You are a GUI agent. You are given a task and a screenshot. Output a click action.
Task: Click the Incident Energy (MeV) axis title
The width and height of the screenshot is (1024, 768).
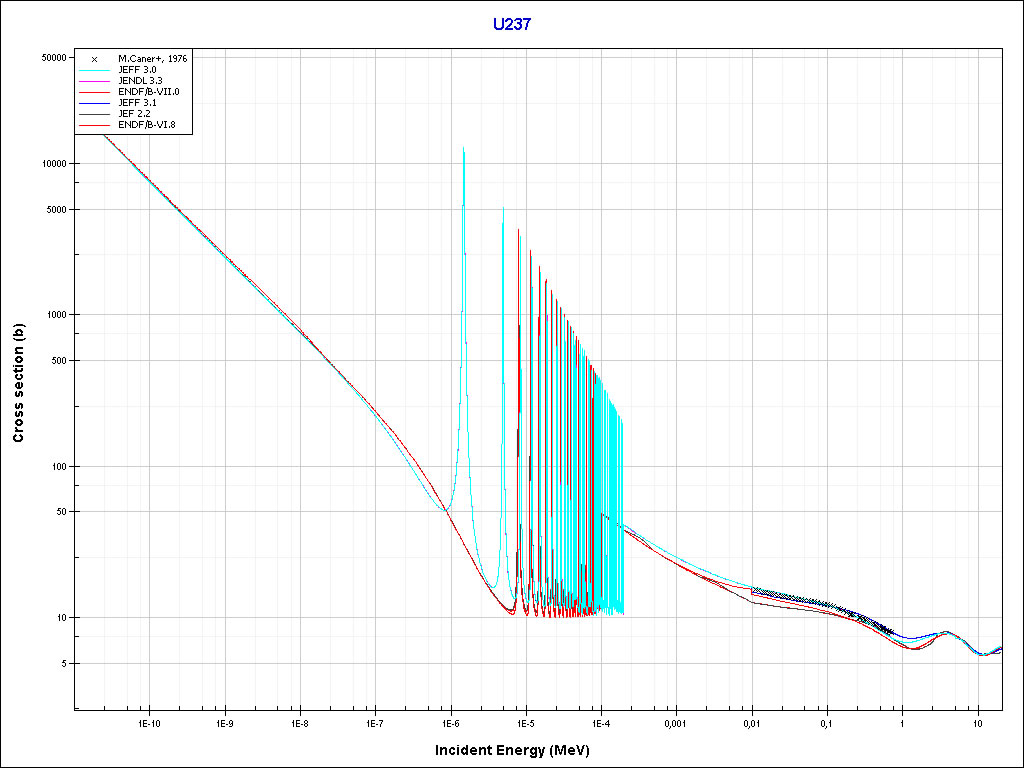pos(519,750)
